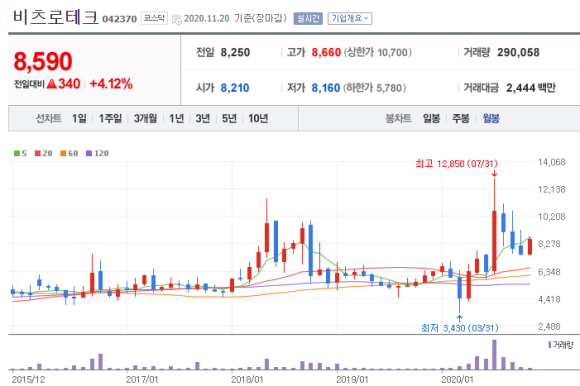Open the 기업개요 dropdown
580x386 pixels.
pos(350,18)
